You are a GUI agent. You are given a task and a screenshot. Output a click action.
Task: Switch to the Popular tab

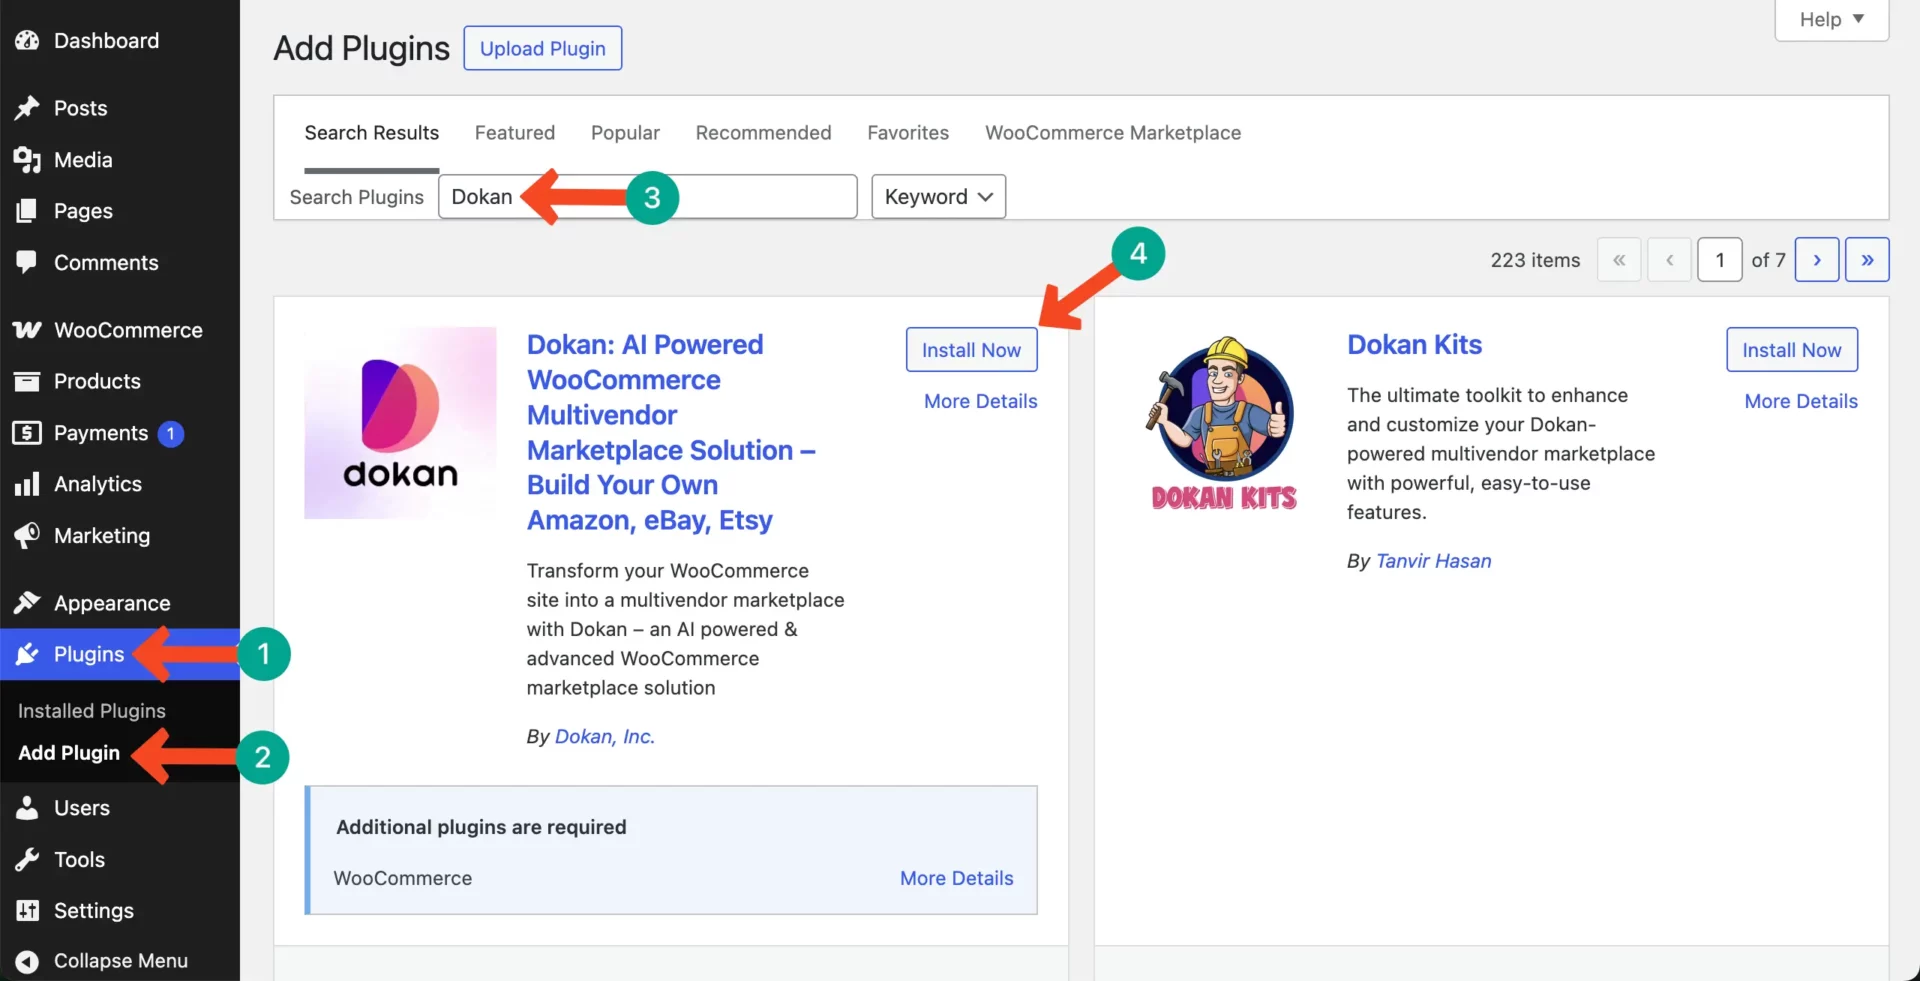tap(625, 133)
